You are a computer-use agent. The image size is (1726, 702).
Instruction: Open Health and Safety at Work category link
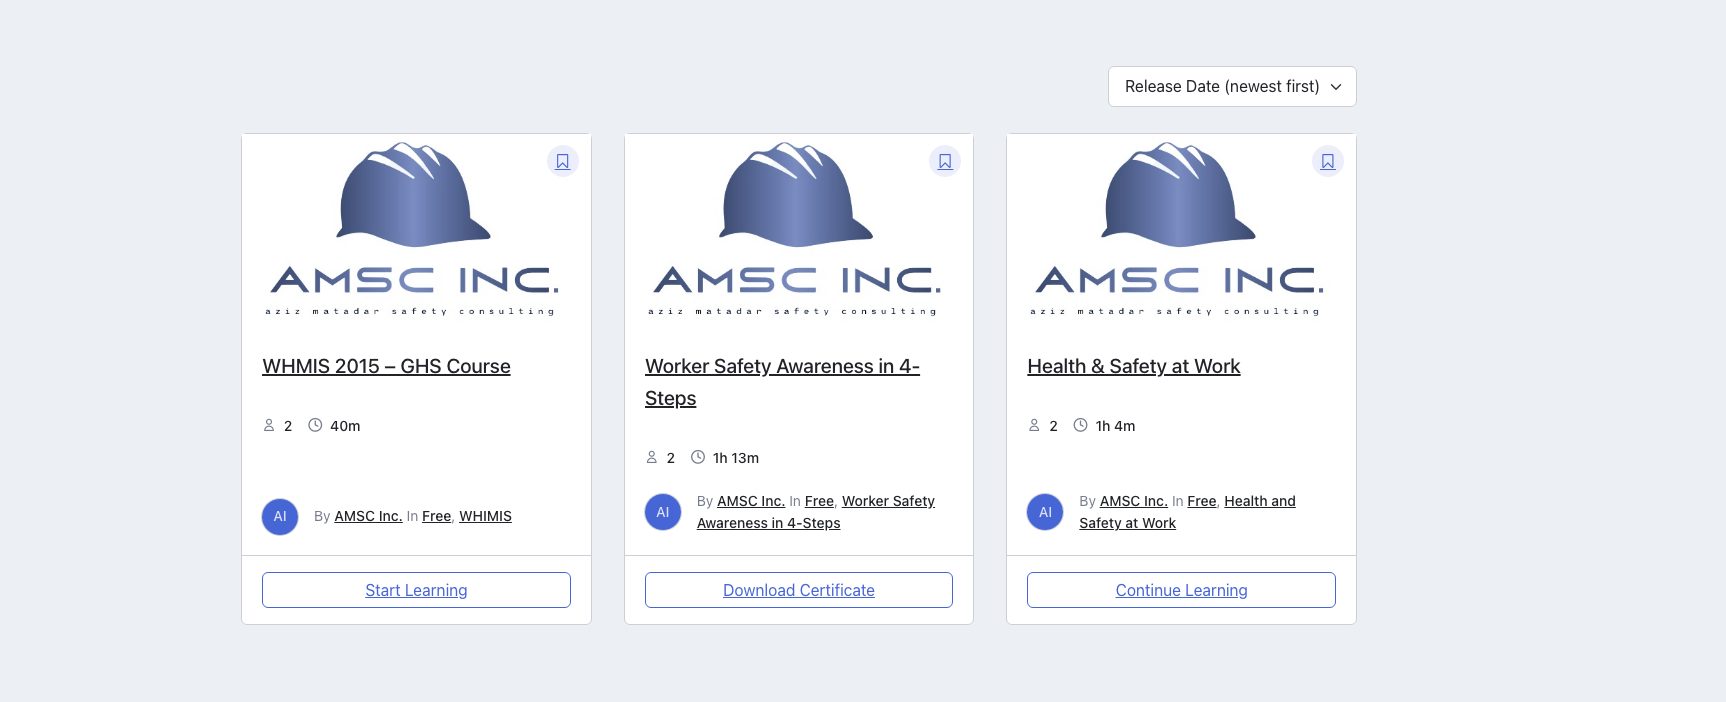(x=1187, y=512)
